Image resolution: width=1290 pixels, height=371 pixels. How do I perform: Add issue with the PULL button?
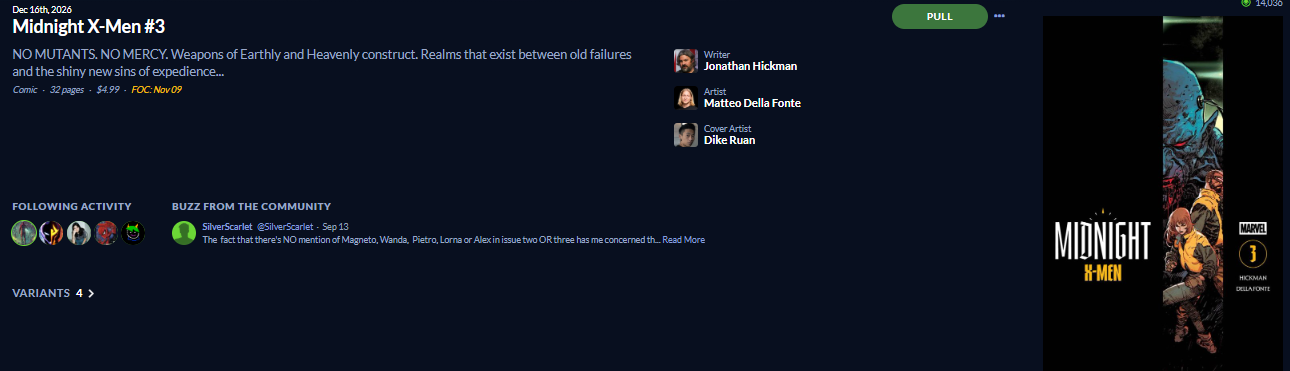click(940, 16)
